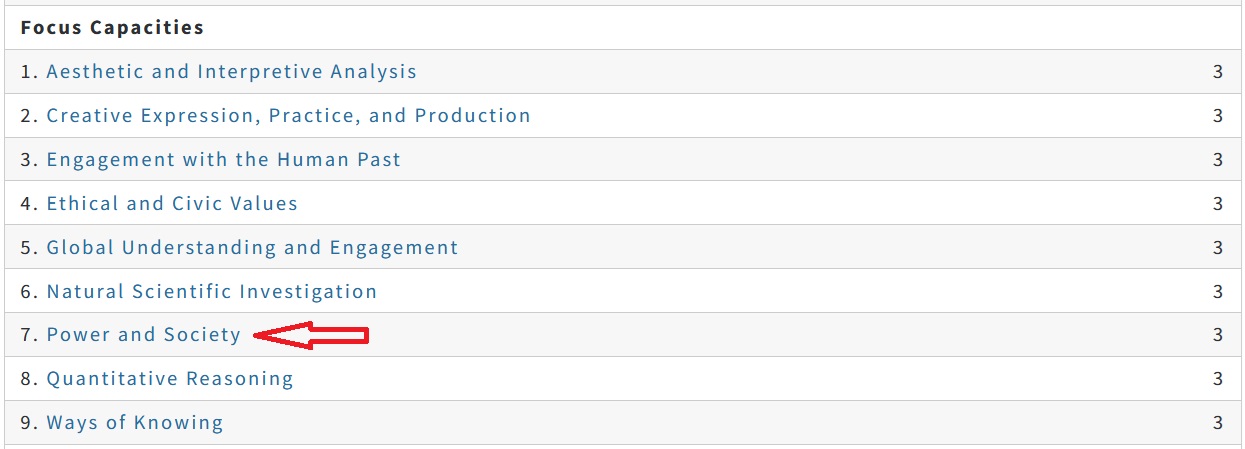This screenshot has width=1245, height=449.
Task: Click credit value in Power and Society row
Action: click(x=1217, y=335)
